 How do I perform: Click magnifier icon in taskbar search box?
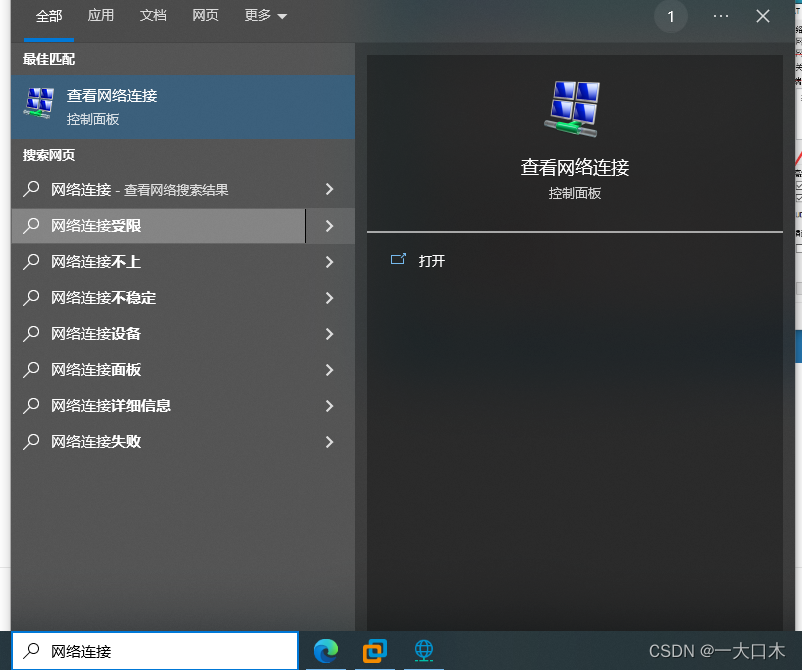coord(31,651)
